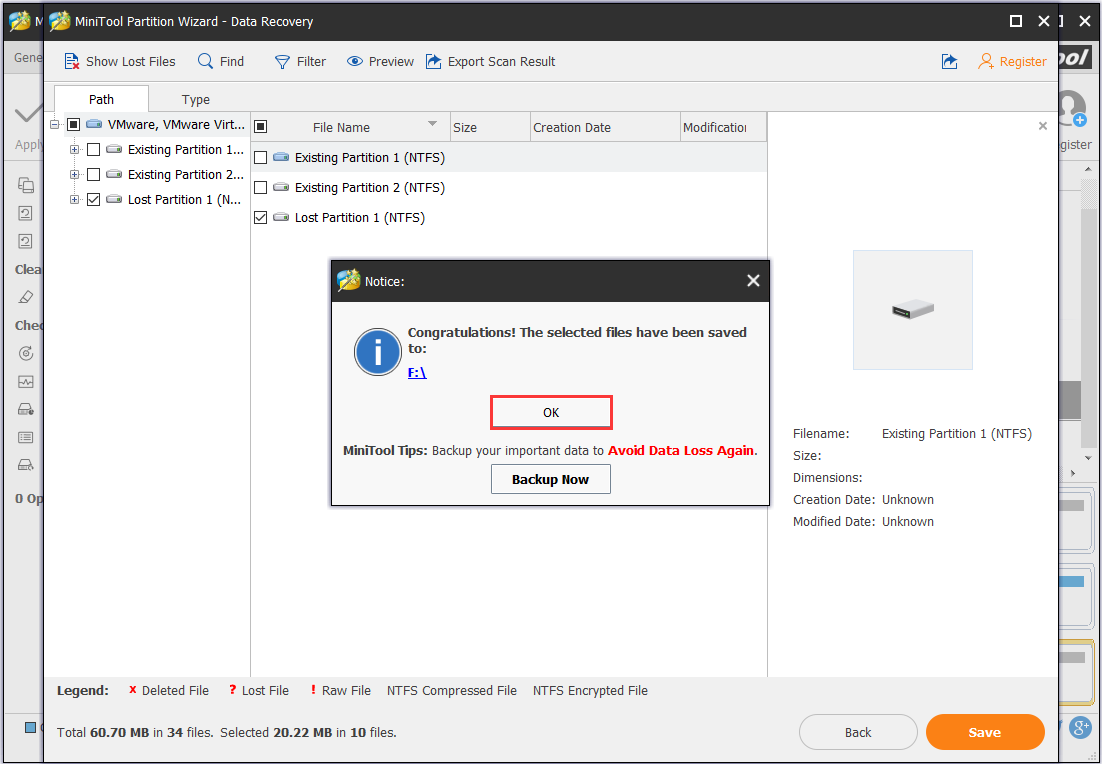This screenshot has height=764, width=1102.
Task: Click the drive thumbnail in preview pane
Action: coord(912,309)
